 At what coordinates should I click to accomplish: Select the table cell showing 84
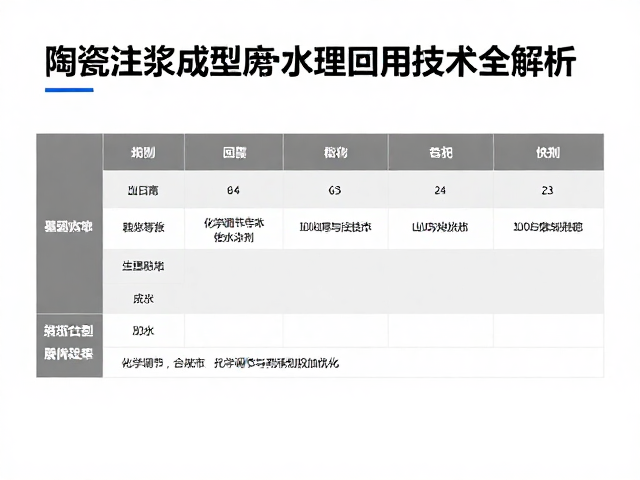click(233, 190)
